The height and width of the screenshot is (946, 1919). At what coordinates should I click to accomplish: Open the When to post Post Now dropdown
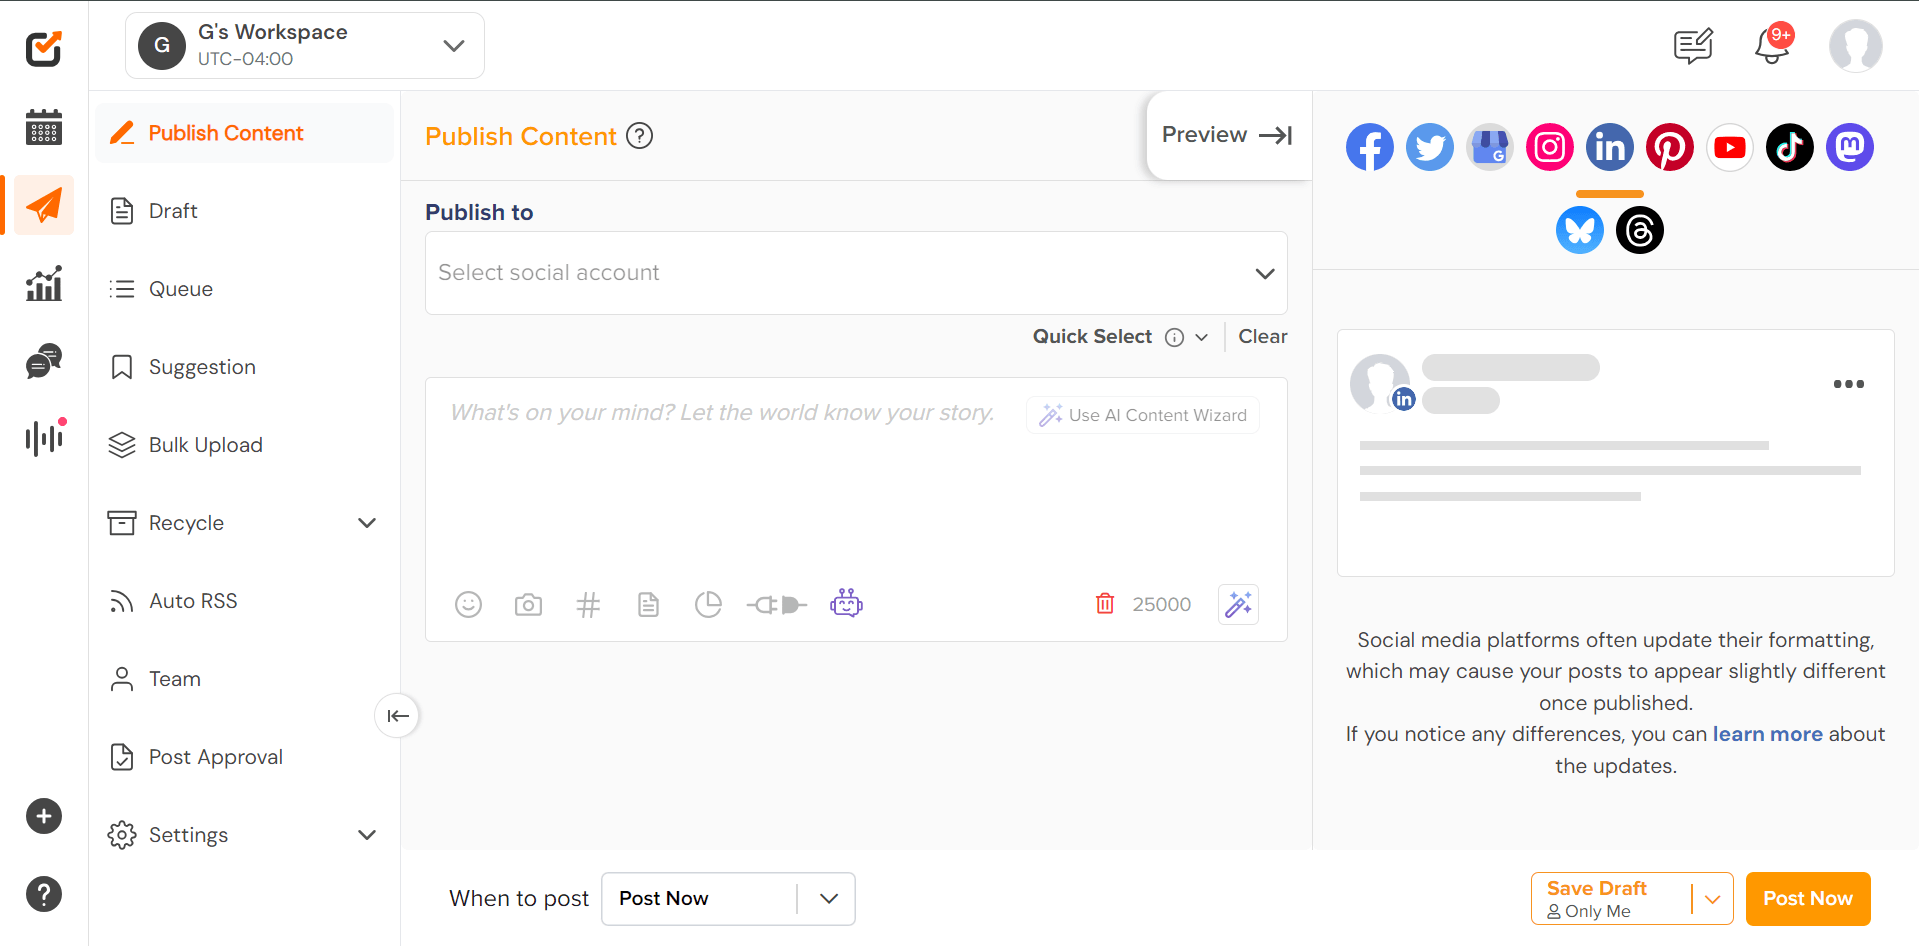tap(728, 898)
